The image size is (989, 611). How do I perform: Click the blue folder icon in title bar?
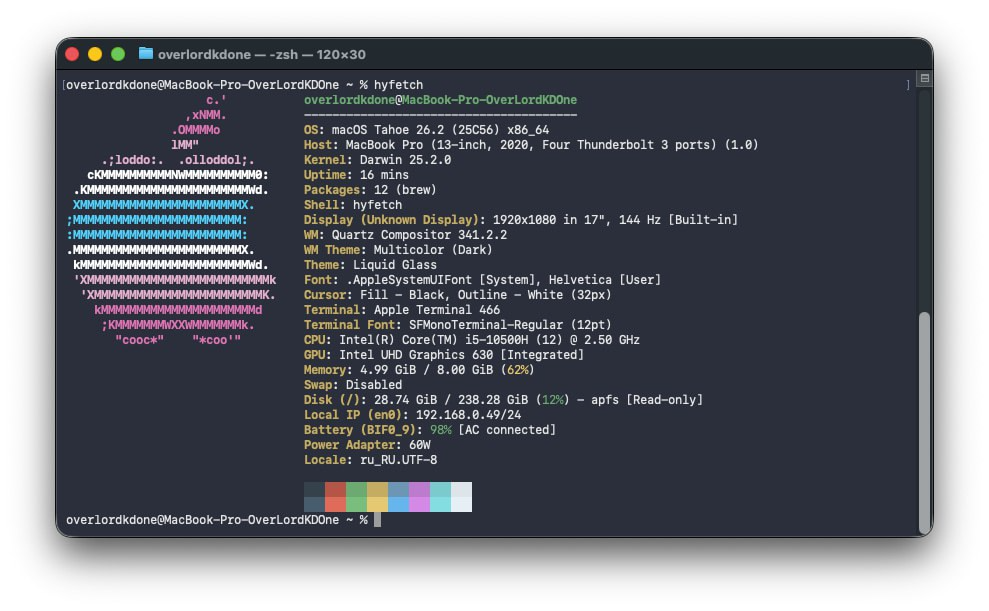pyautogui.click(x=146, y=54)
